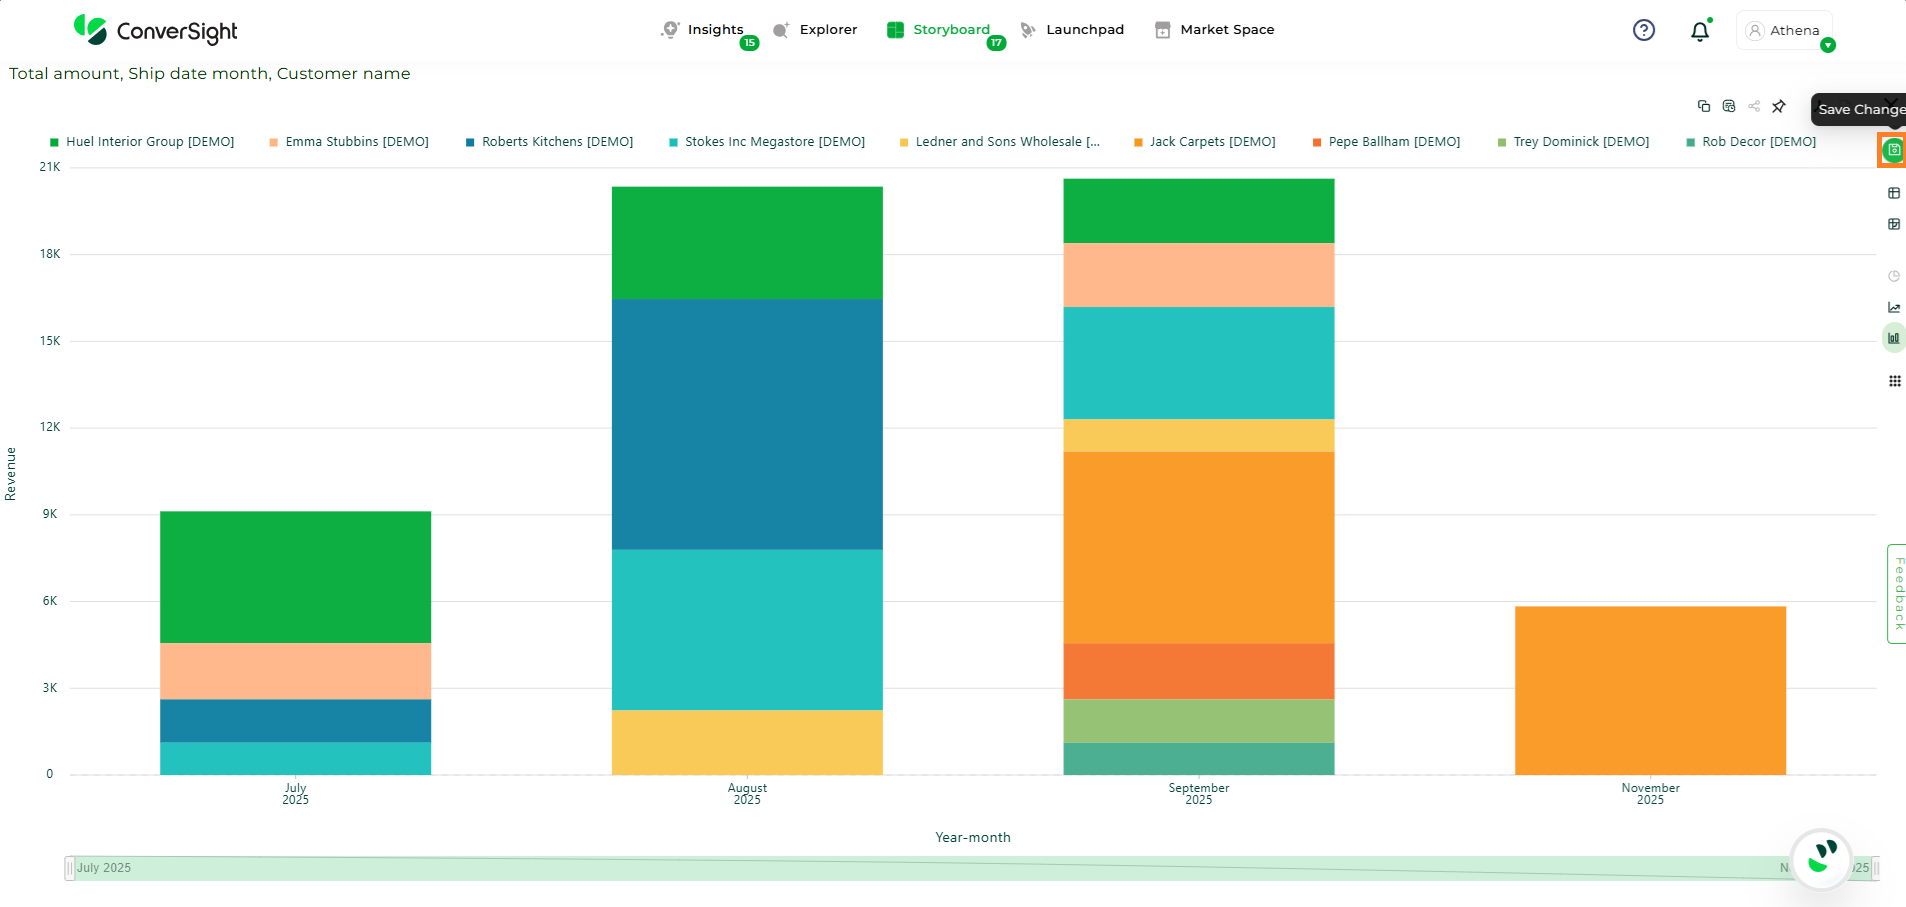Click the orange November 2025 bar
Viewport: 1906px width, 907px height.
(1650, 690)
